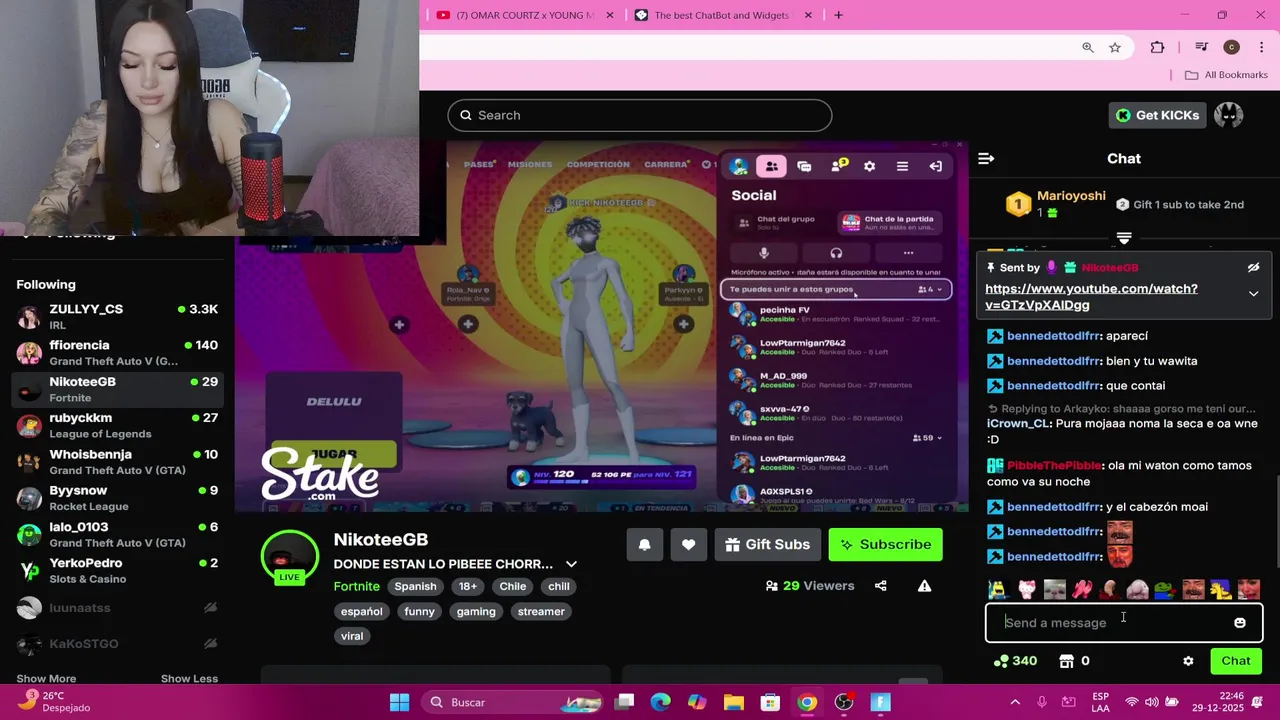Expand the pinned message chevron
1280x720 pixels.
(x=1253, y=294)
